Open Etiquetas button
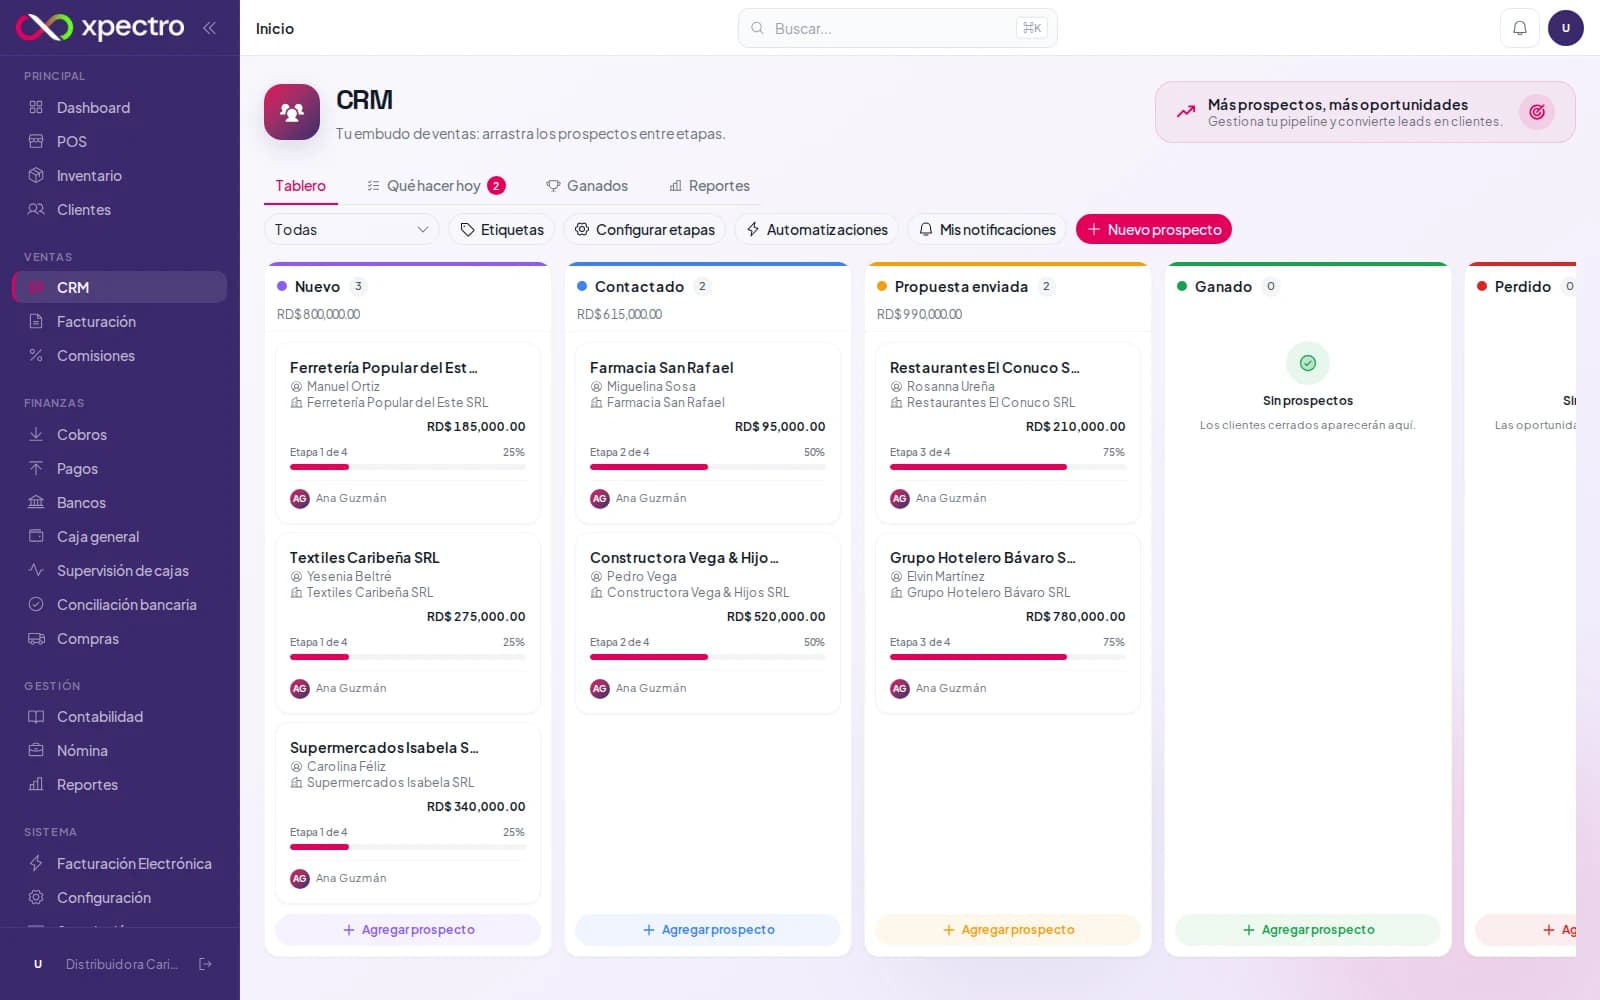This screenshot has width=1600, height=1000. coord(502,229)
